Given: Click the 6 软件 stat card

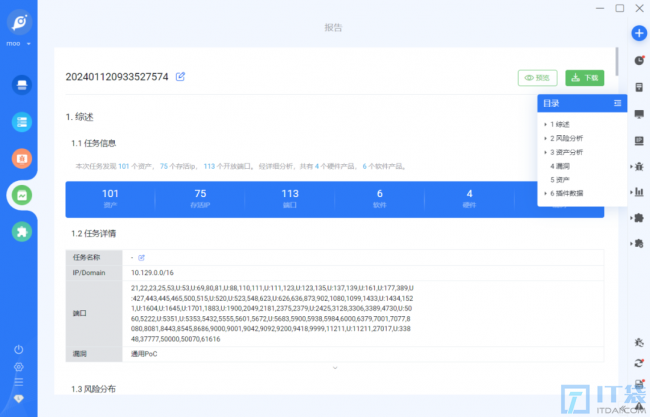Looking at the screenshot, I should point(380,199).
